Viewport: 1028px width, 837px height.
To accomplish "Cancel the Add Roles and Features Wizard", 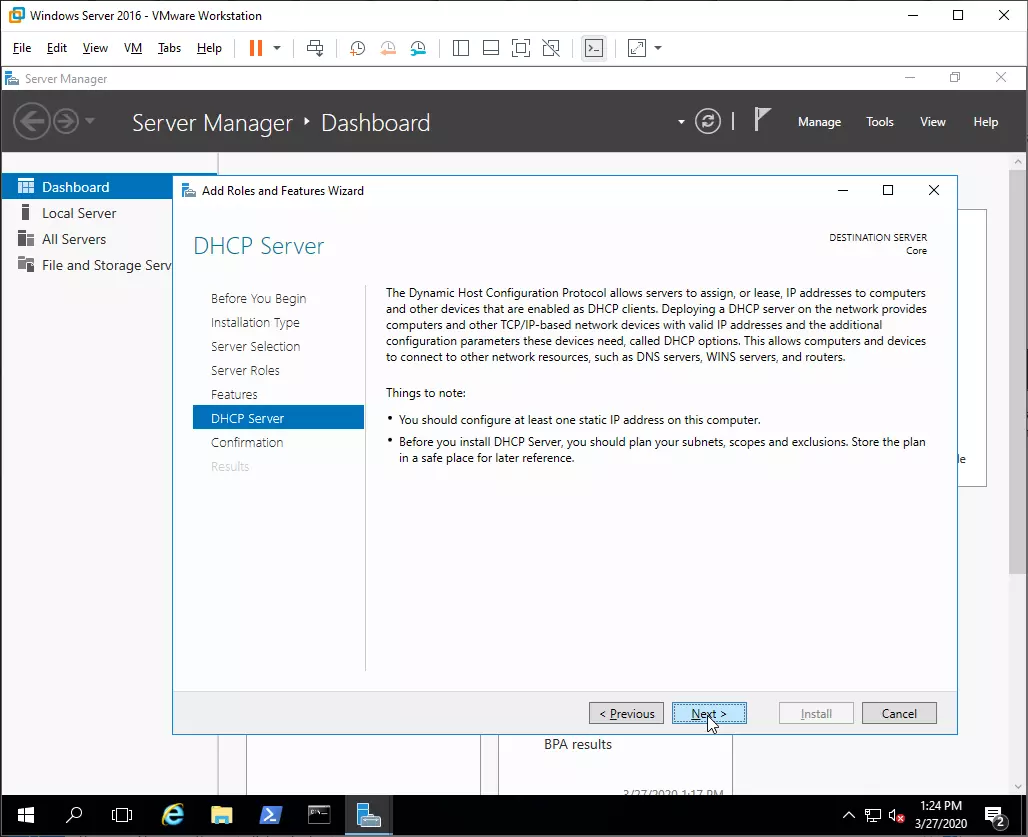I will (899, 713).
